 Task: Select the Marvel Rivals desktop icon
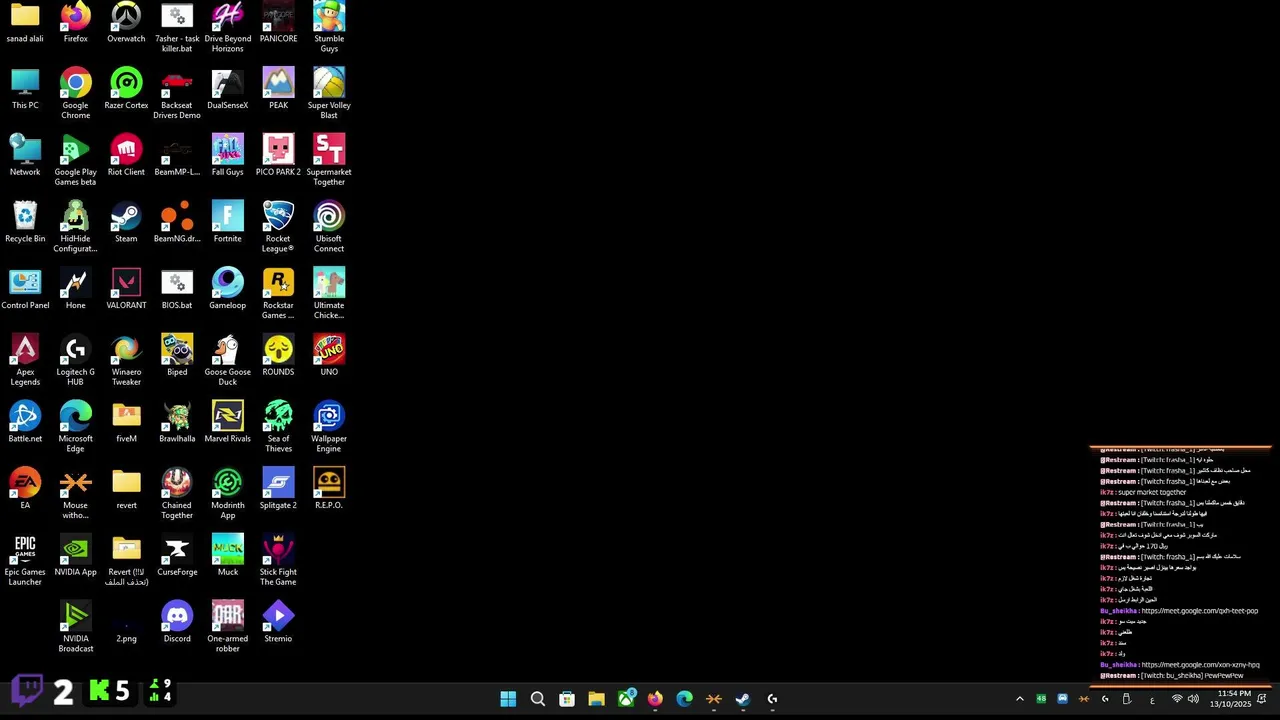click(227, 422)
